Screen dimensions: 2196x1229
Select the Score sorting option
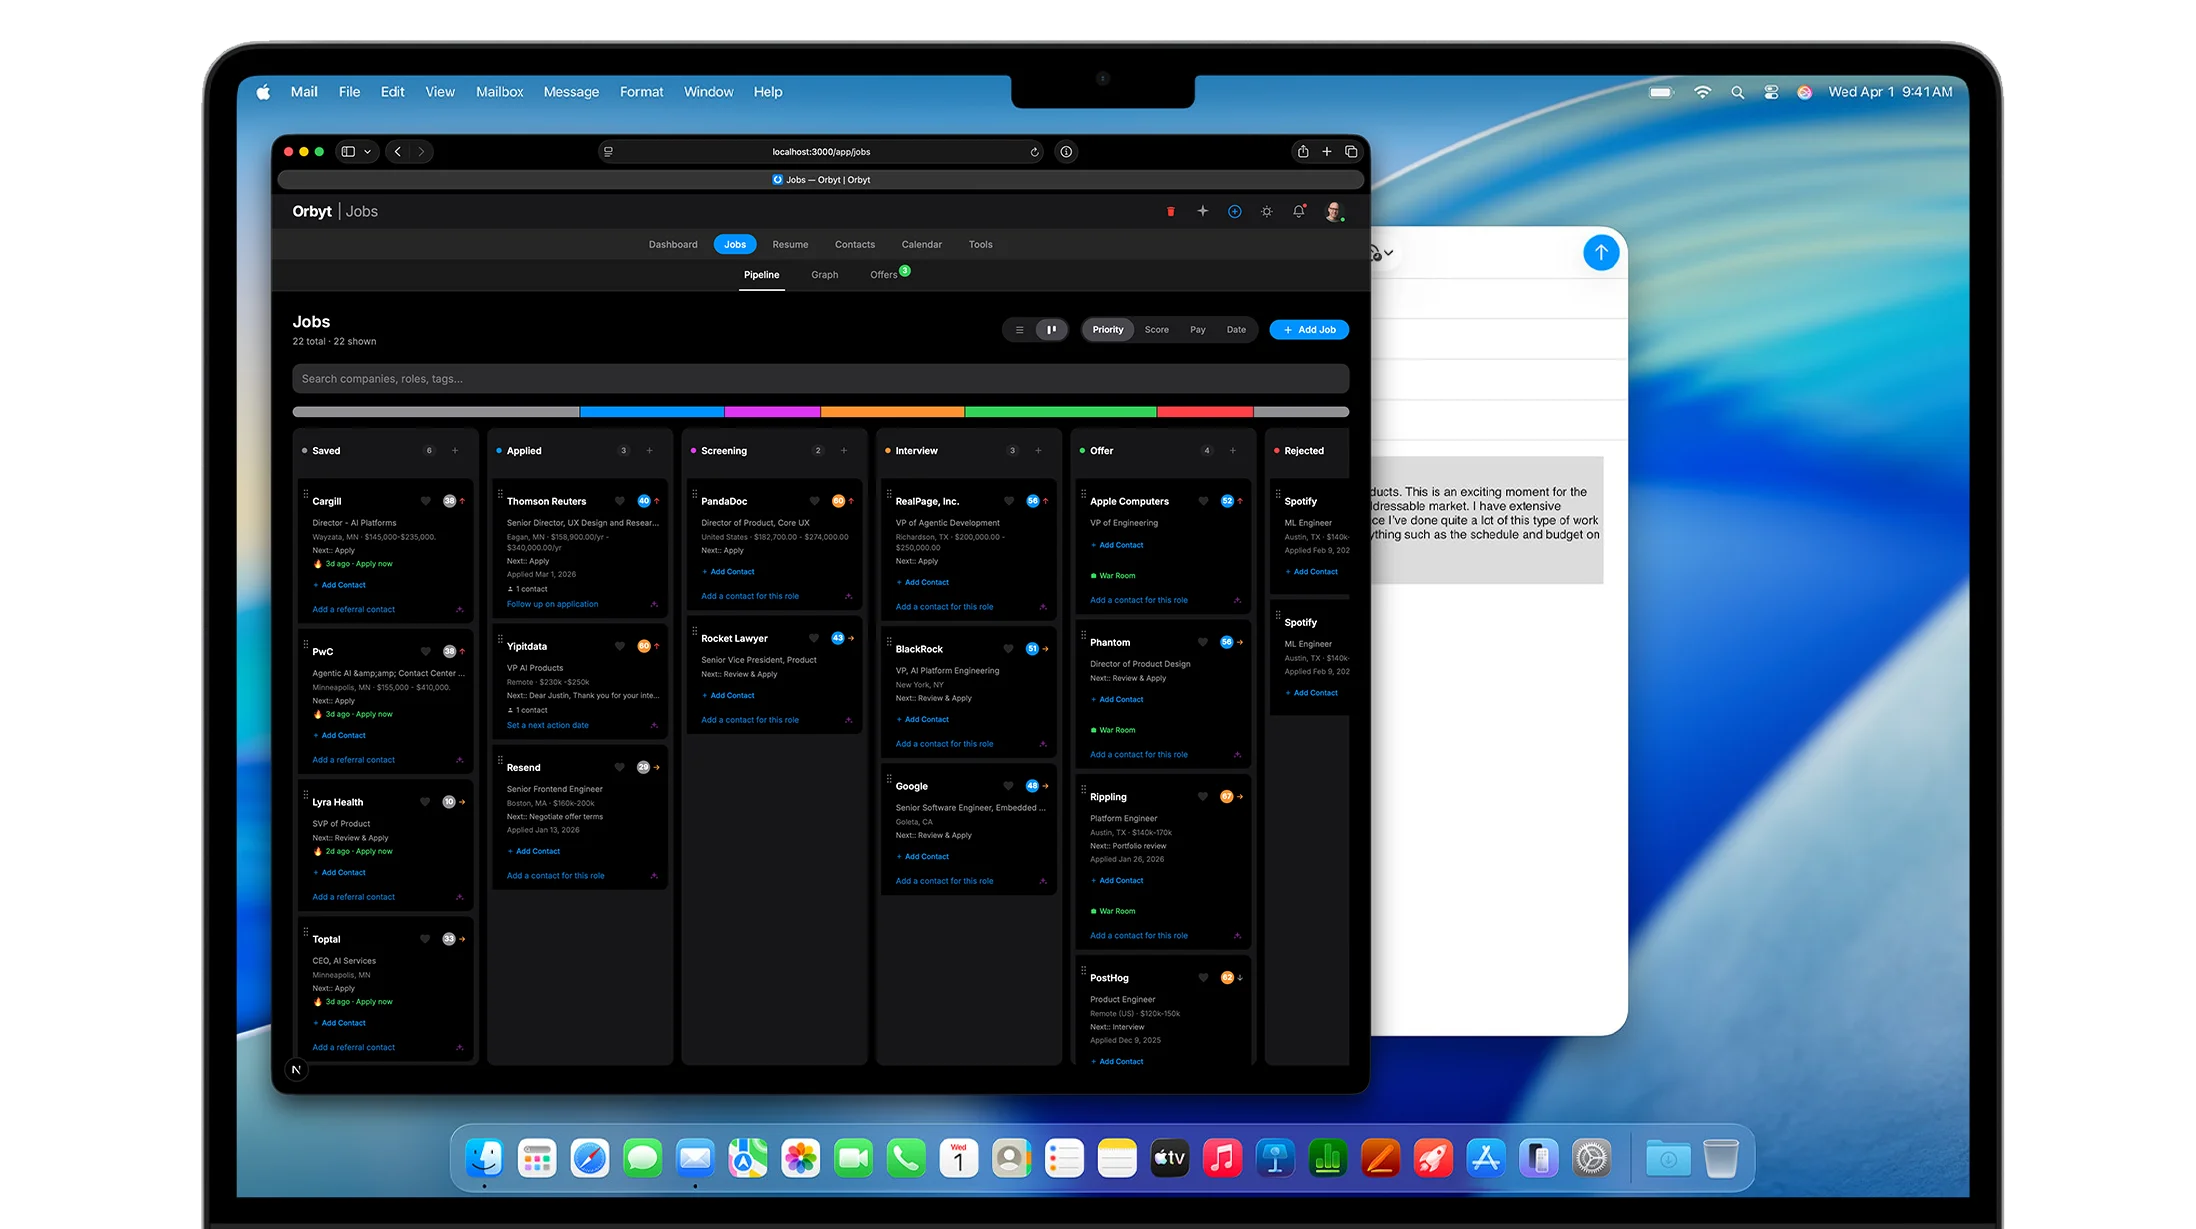1157,329
